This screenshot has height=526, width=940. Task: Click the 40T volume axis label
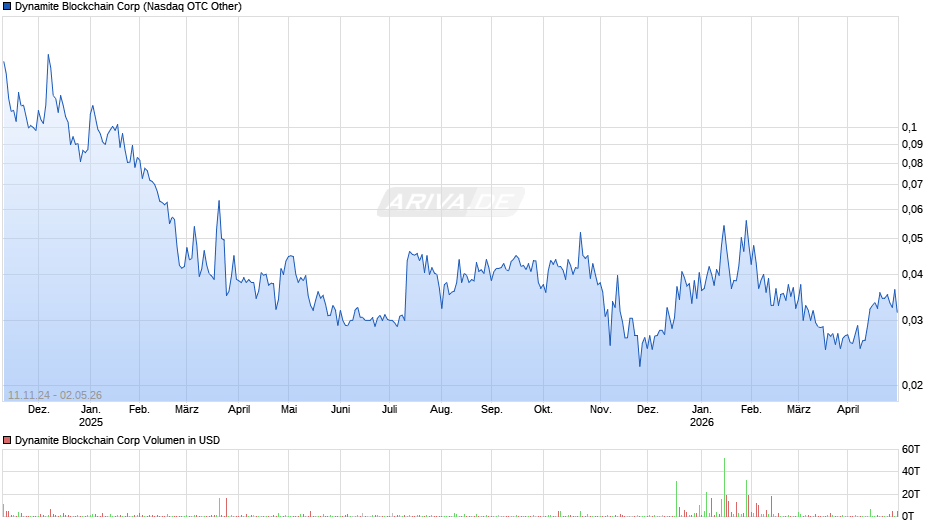(911, 471)
